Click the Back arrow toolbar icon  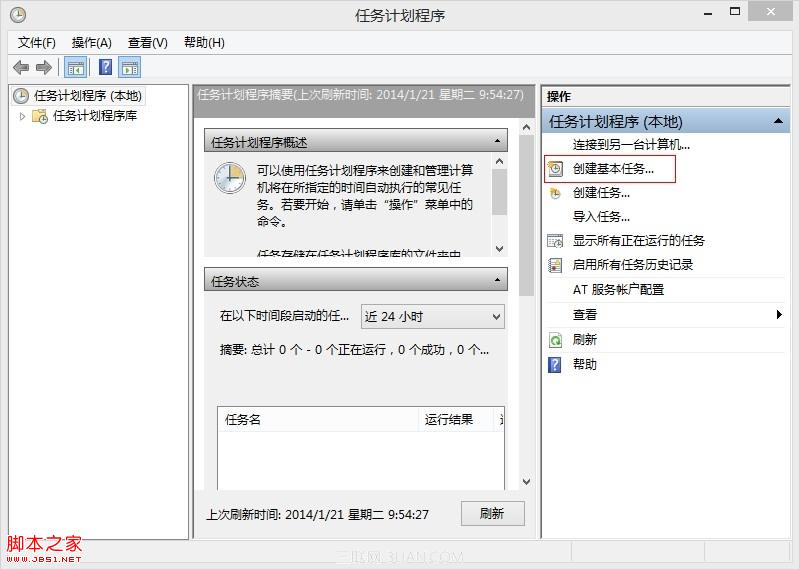pyautogui.click(x=21, y=67)
